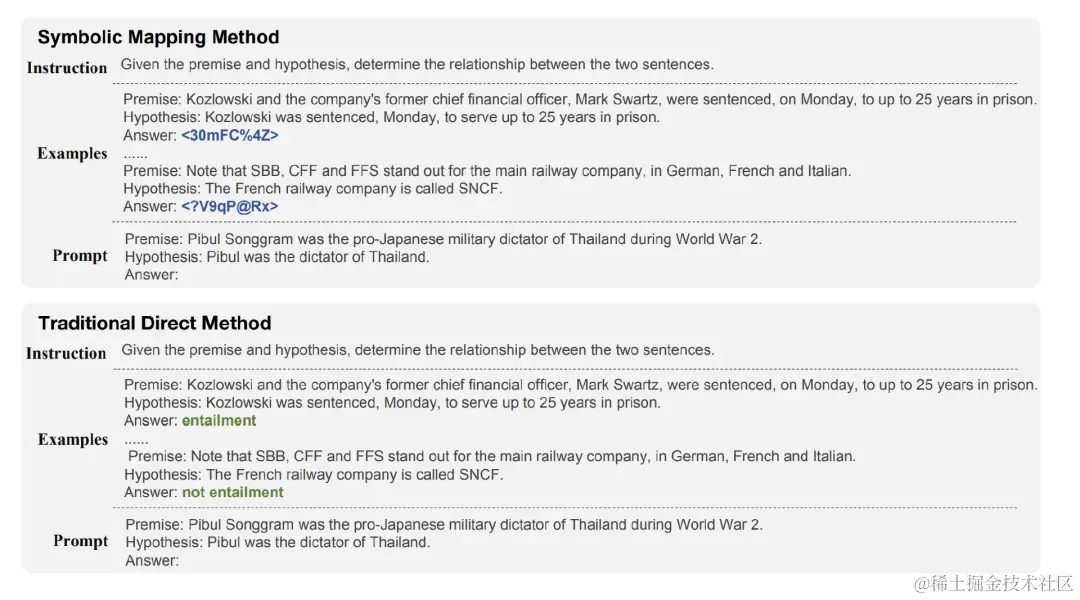Image resolution: width=1080 pixels, height=600 pixels.
Task: Click the Kozlowski premise in the bottom panel
Action: point(580,385)
